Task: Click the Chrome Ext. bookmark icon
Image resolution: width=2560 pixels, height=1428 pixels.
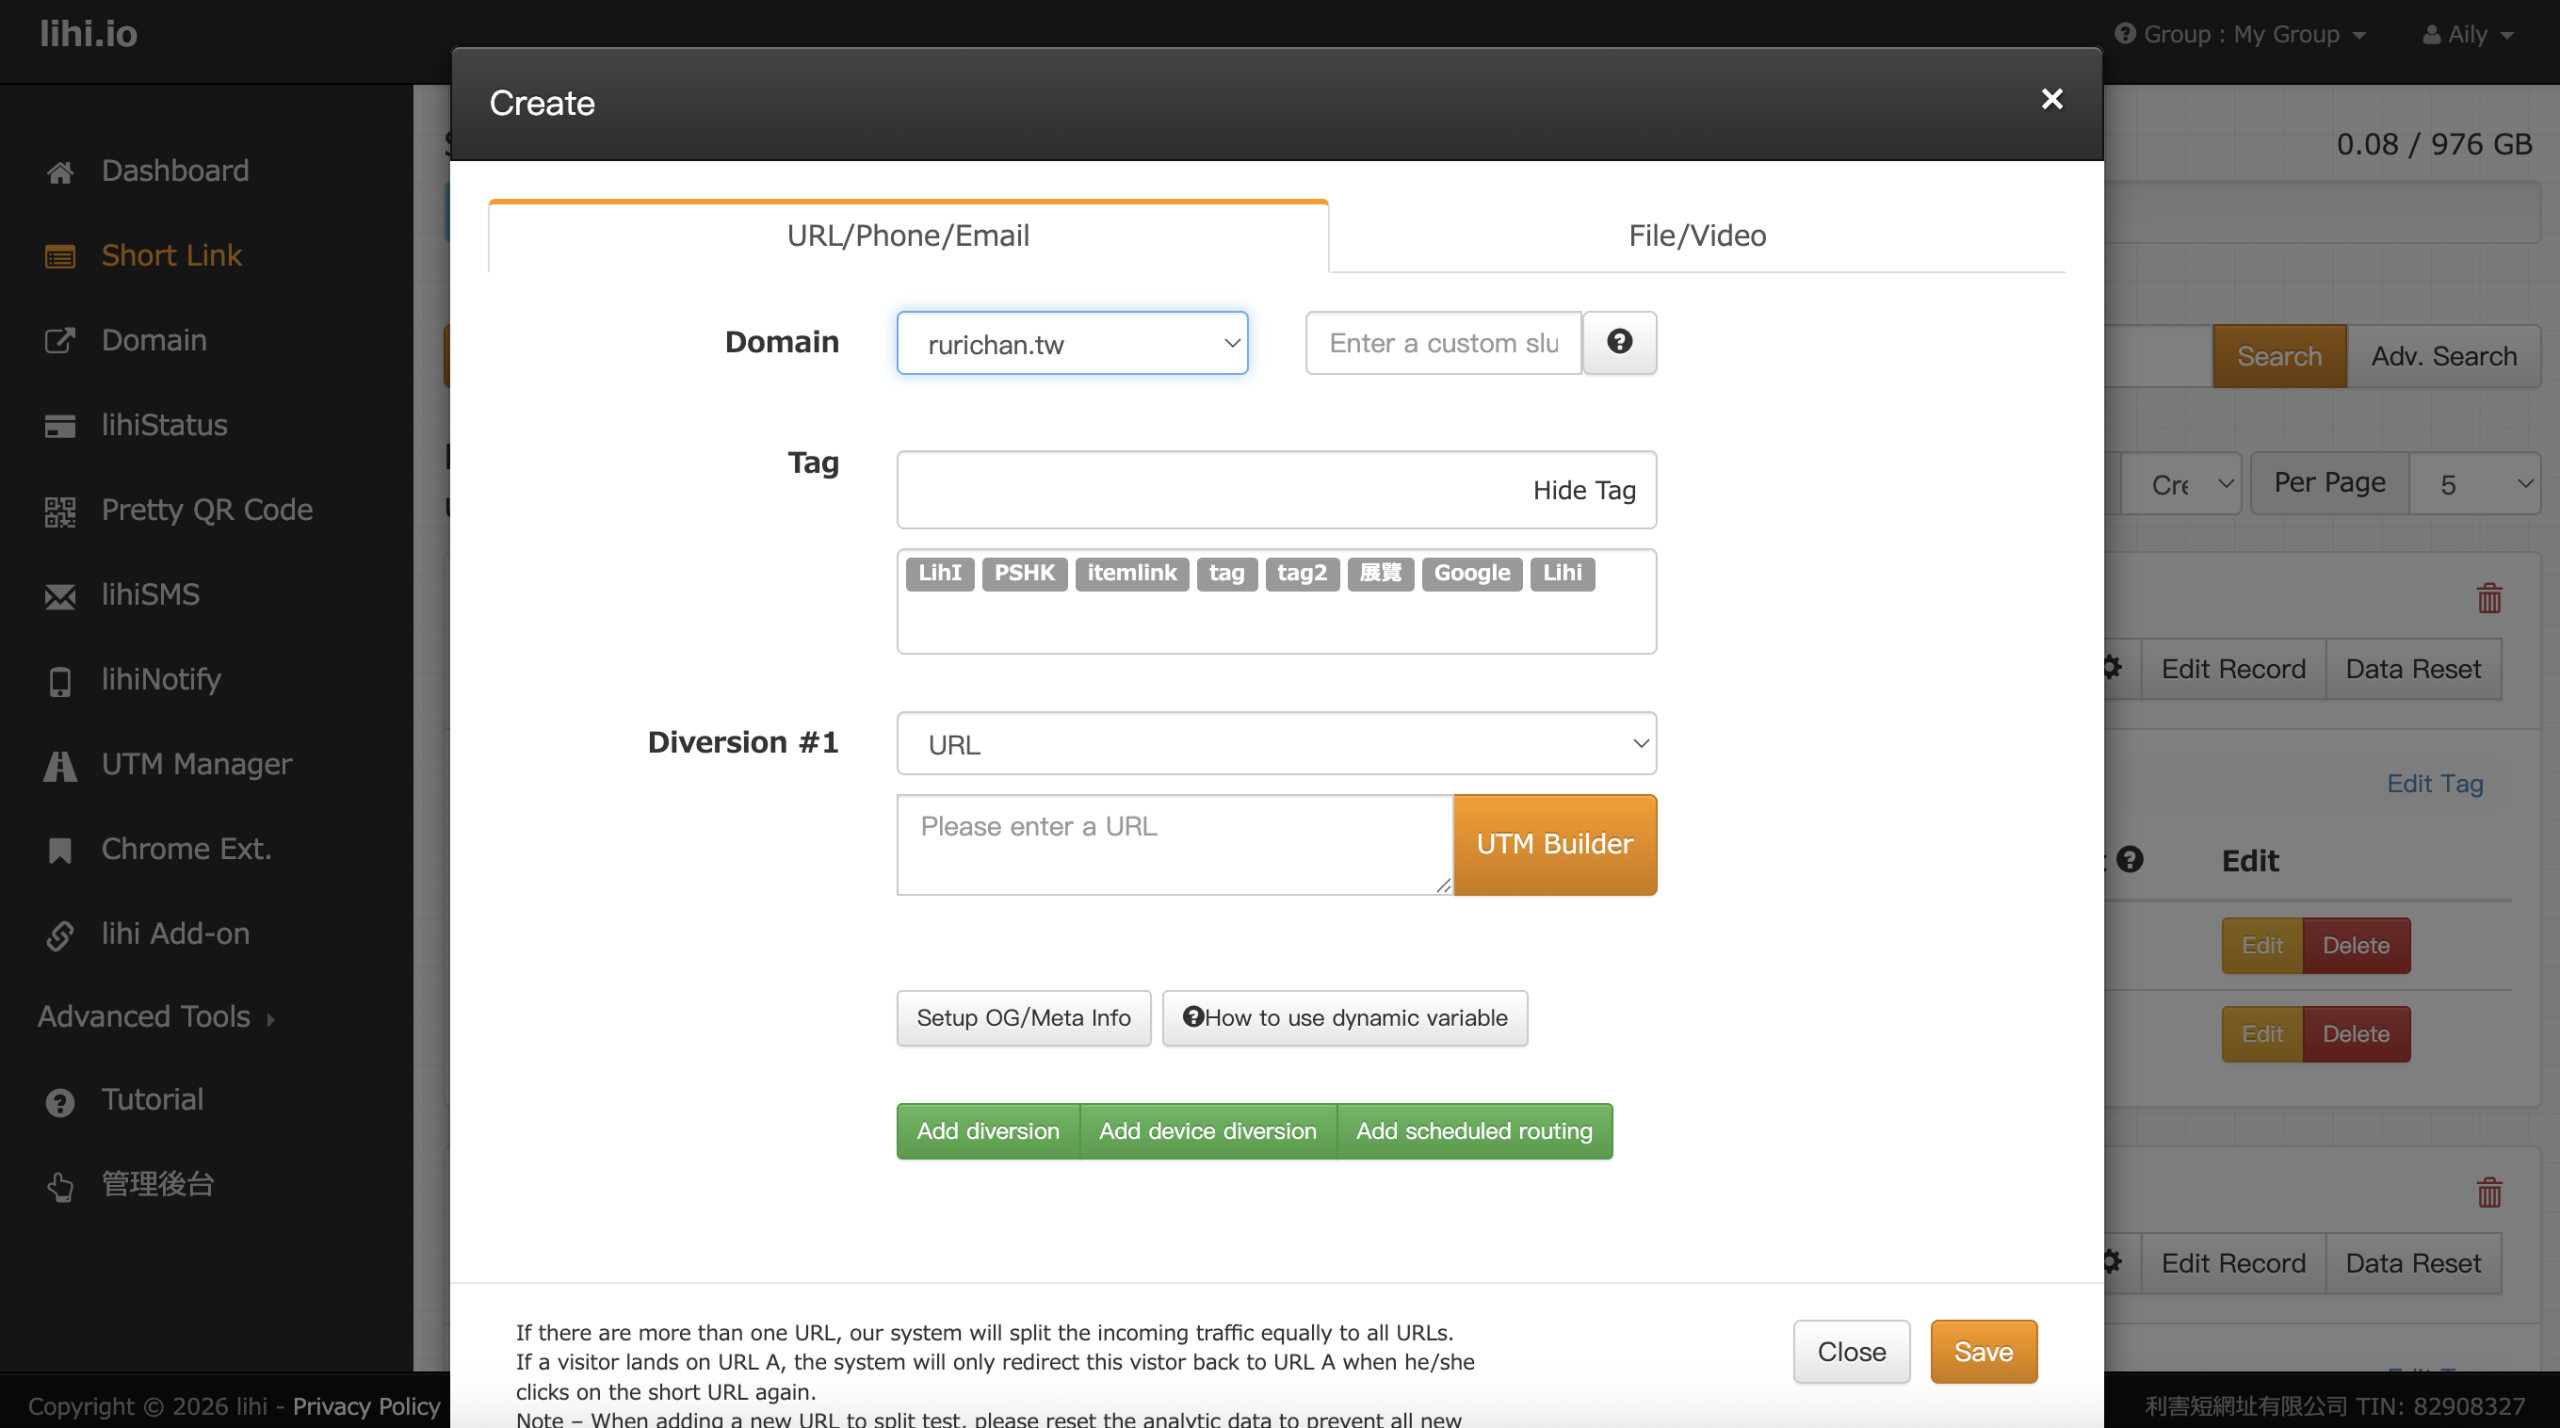Action: click(60, 851)
